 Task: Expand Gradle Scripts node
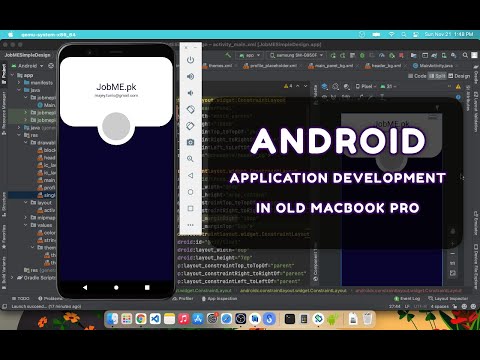(12, 277)
